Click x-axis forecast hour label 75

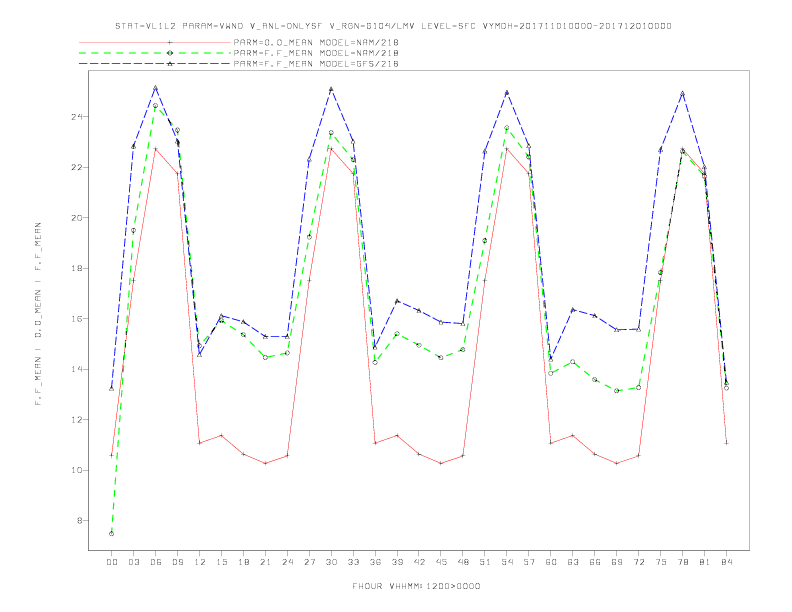[661, 562]
